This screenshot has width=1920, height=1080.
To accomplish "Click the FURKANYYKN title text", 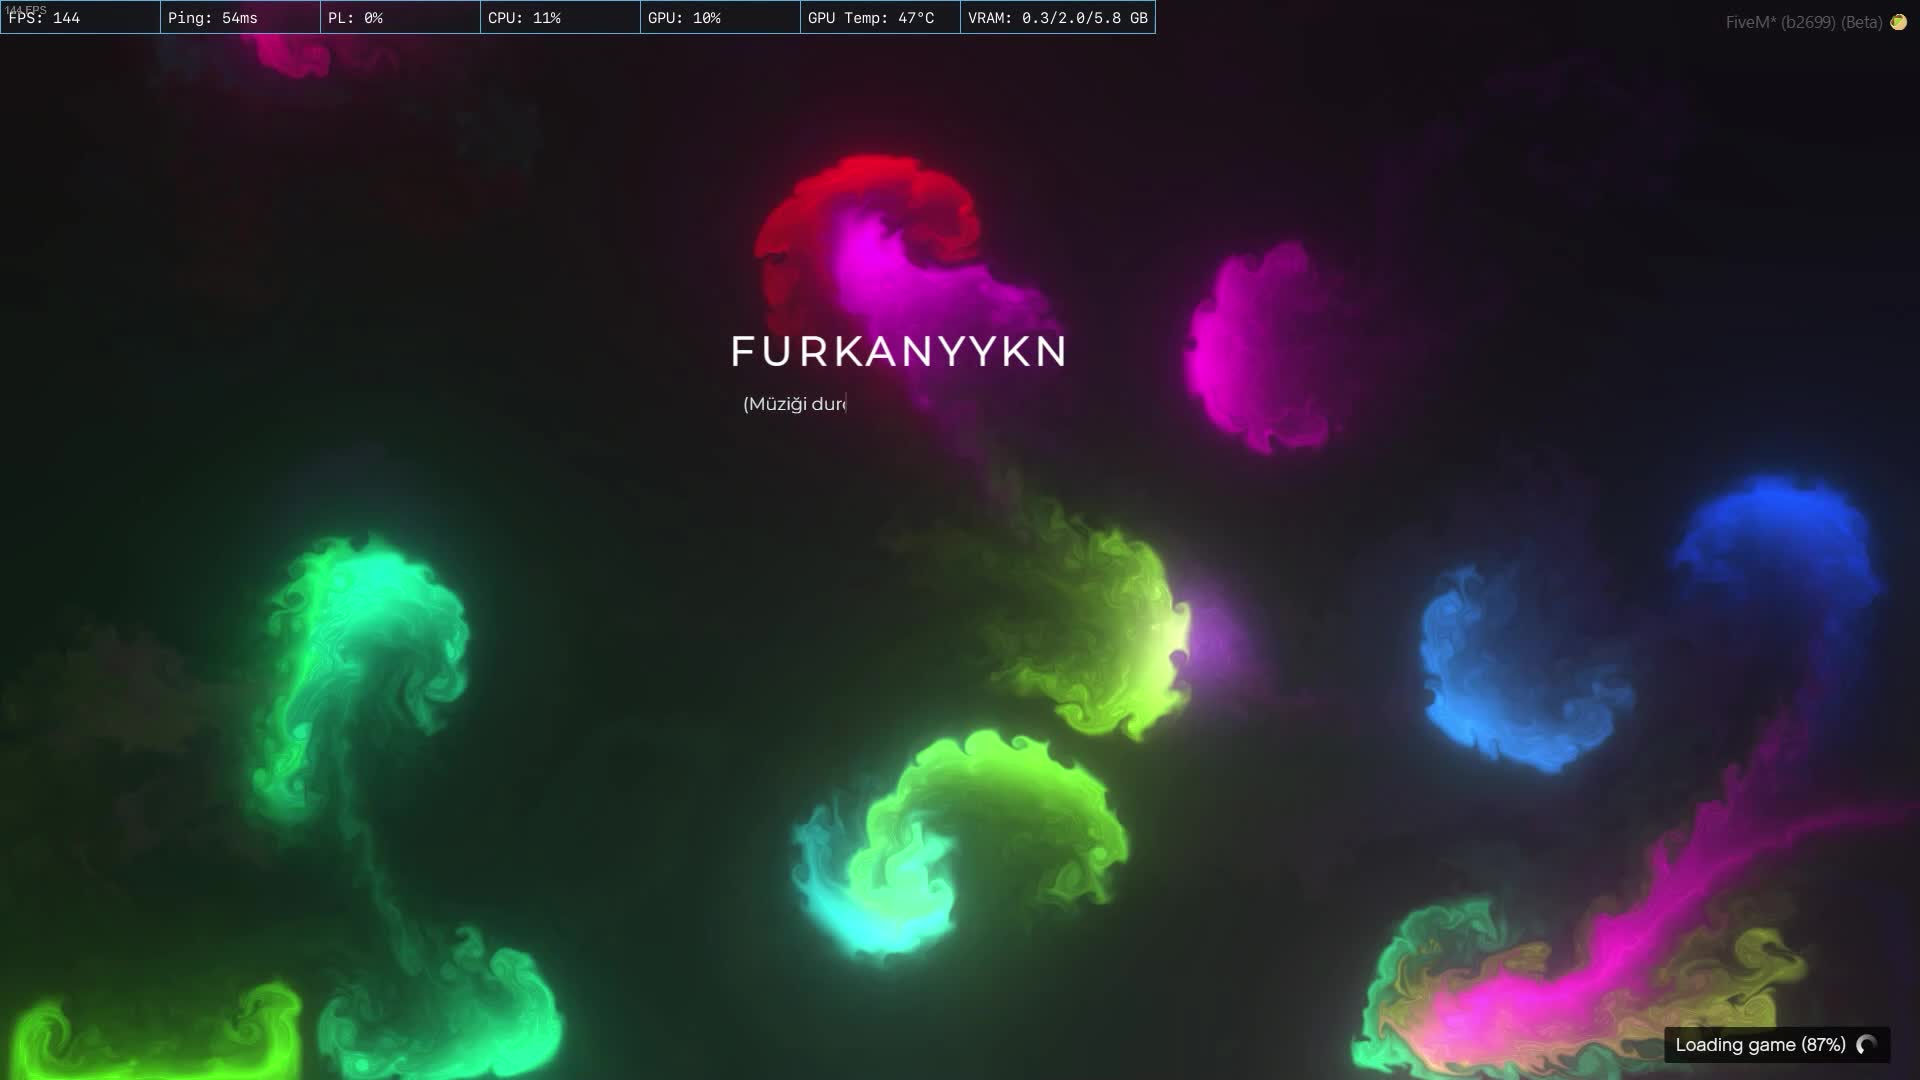I will 899,352.
